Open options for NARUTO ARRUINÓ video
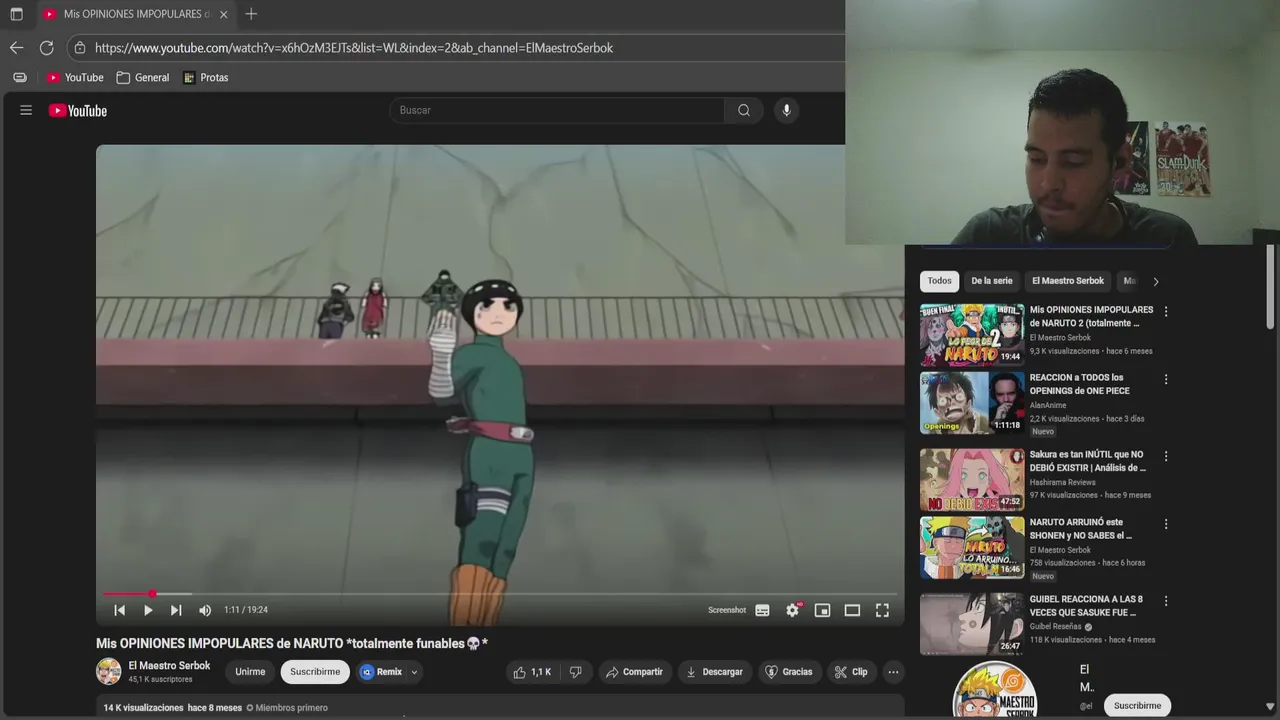Image resolution: width=1280 pixels, height=720 pixels. (x=1165, y=524)
